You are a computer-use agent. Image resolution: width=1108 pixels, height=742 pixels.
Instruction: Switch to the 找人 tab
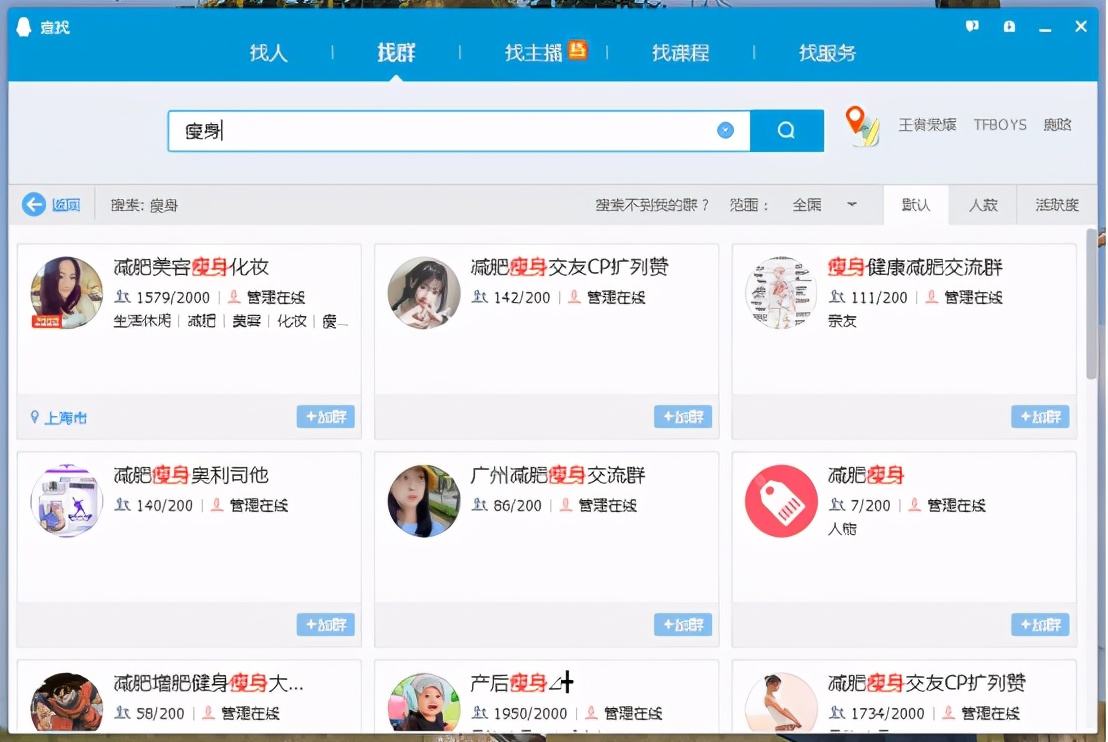click(x=267, y=53)
